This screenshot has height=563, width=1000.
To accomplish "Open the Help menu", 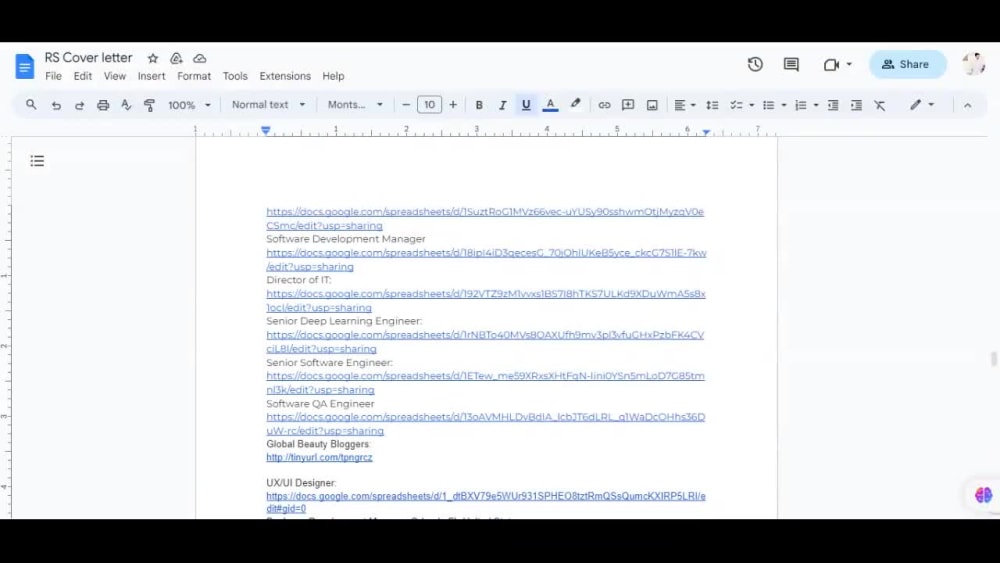I will [x=333, y=76].
